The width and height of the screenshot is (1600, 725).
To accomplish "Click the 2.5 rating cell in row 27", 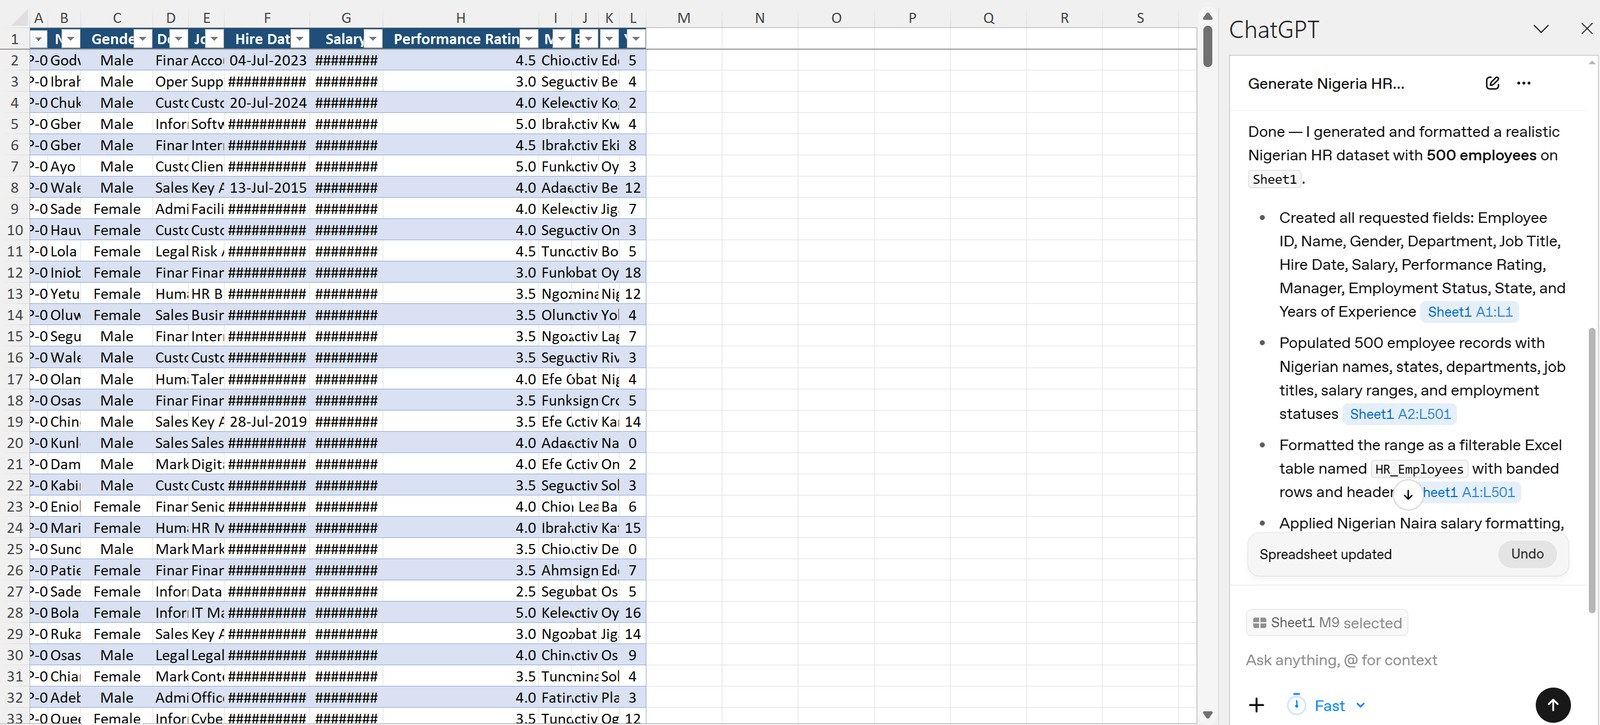I will click(460, 592).
